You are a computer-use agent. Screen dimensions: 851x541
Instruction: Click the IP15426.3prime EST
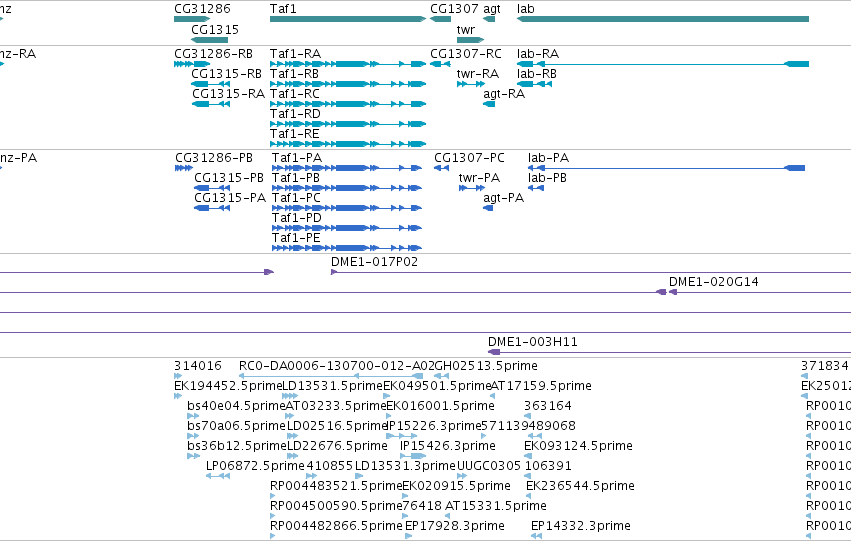(x=412, y=456)
